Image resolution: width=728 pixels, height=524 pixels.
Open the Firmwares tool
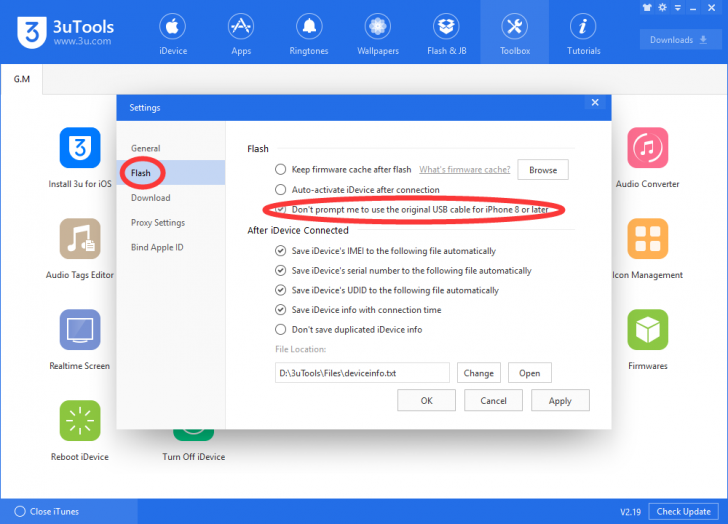[647, 340]
